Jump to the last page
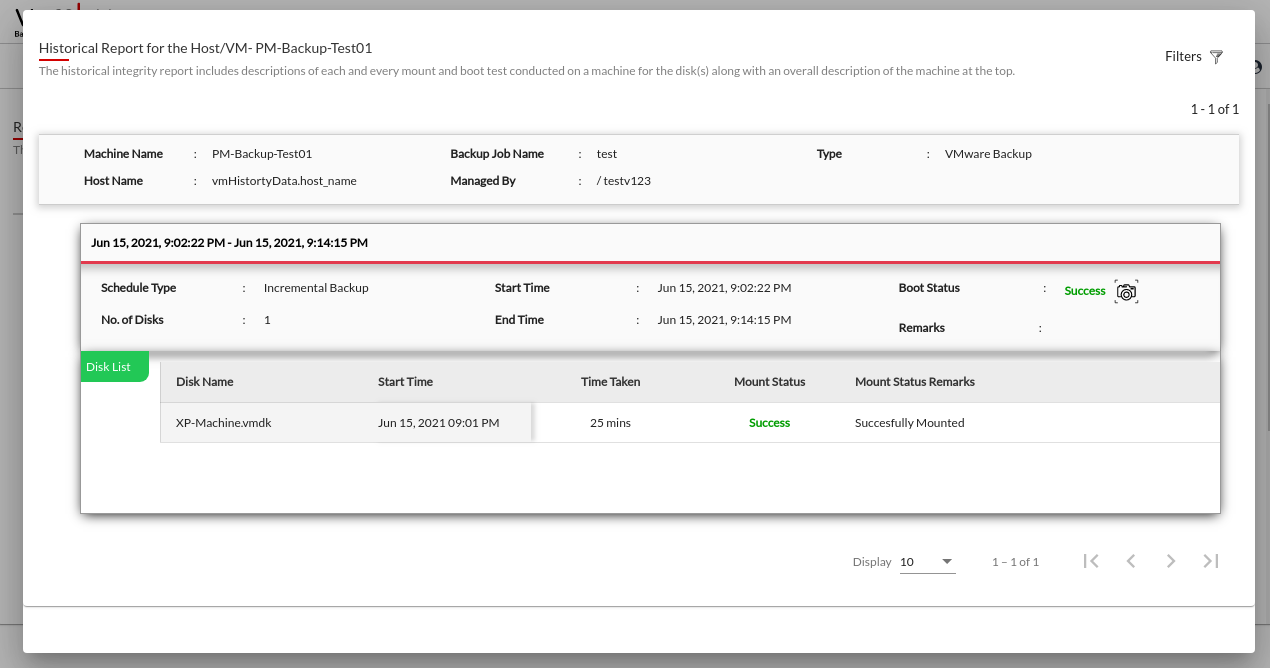This screenshot has width=1270, height=668. pos(1211,561)
